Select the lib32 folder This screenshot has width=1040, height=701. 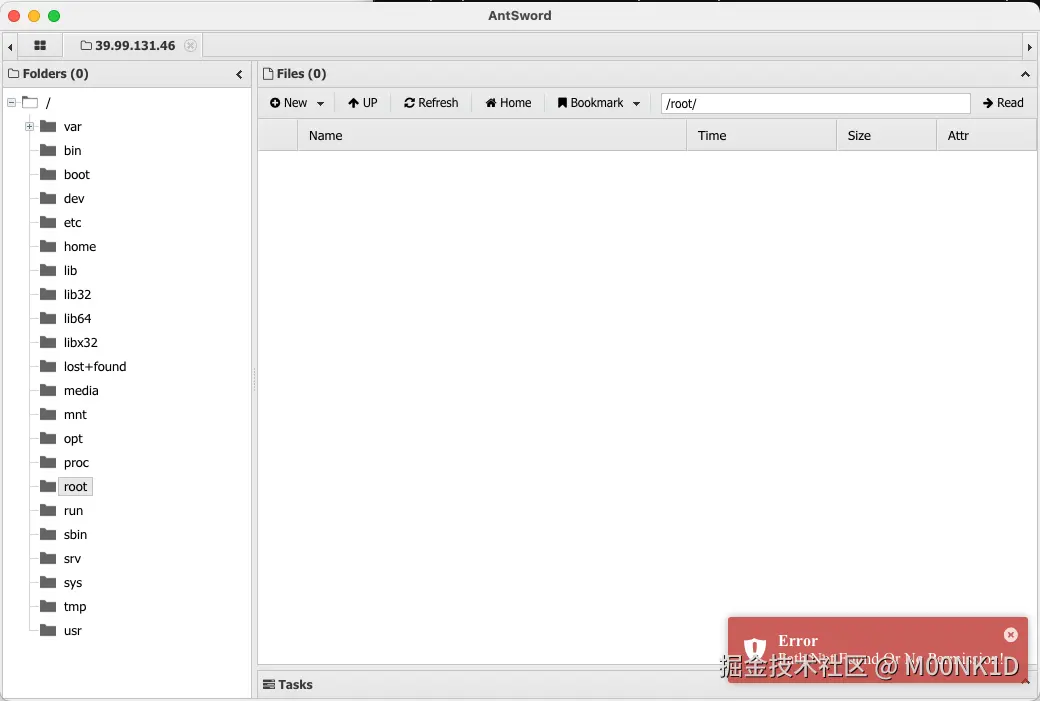(77, 294)
